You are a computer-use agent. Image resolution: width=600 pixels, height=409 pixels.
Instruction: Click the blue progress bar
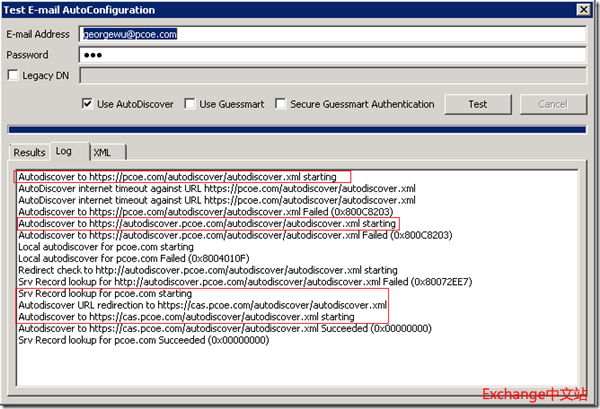(296, 129)
